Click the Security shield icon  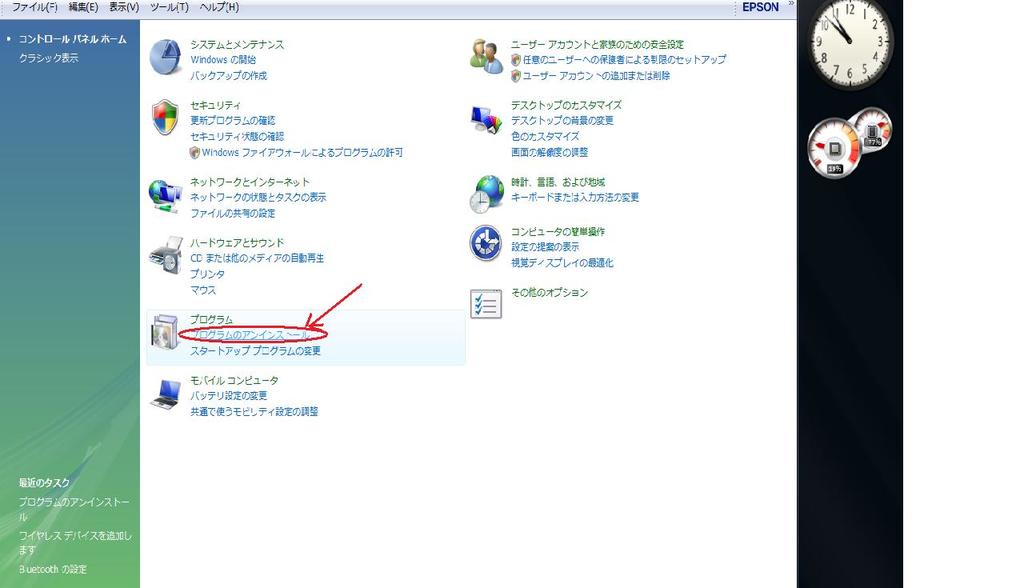[x=165, y=119]
